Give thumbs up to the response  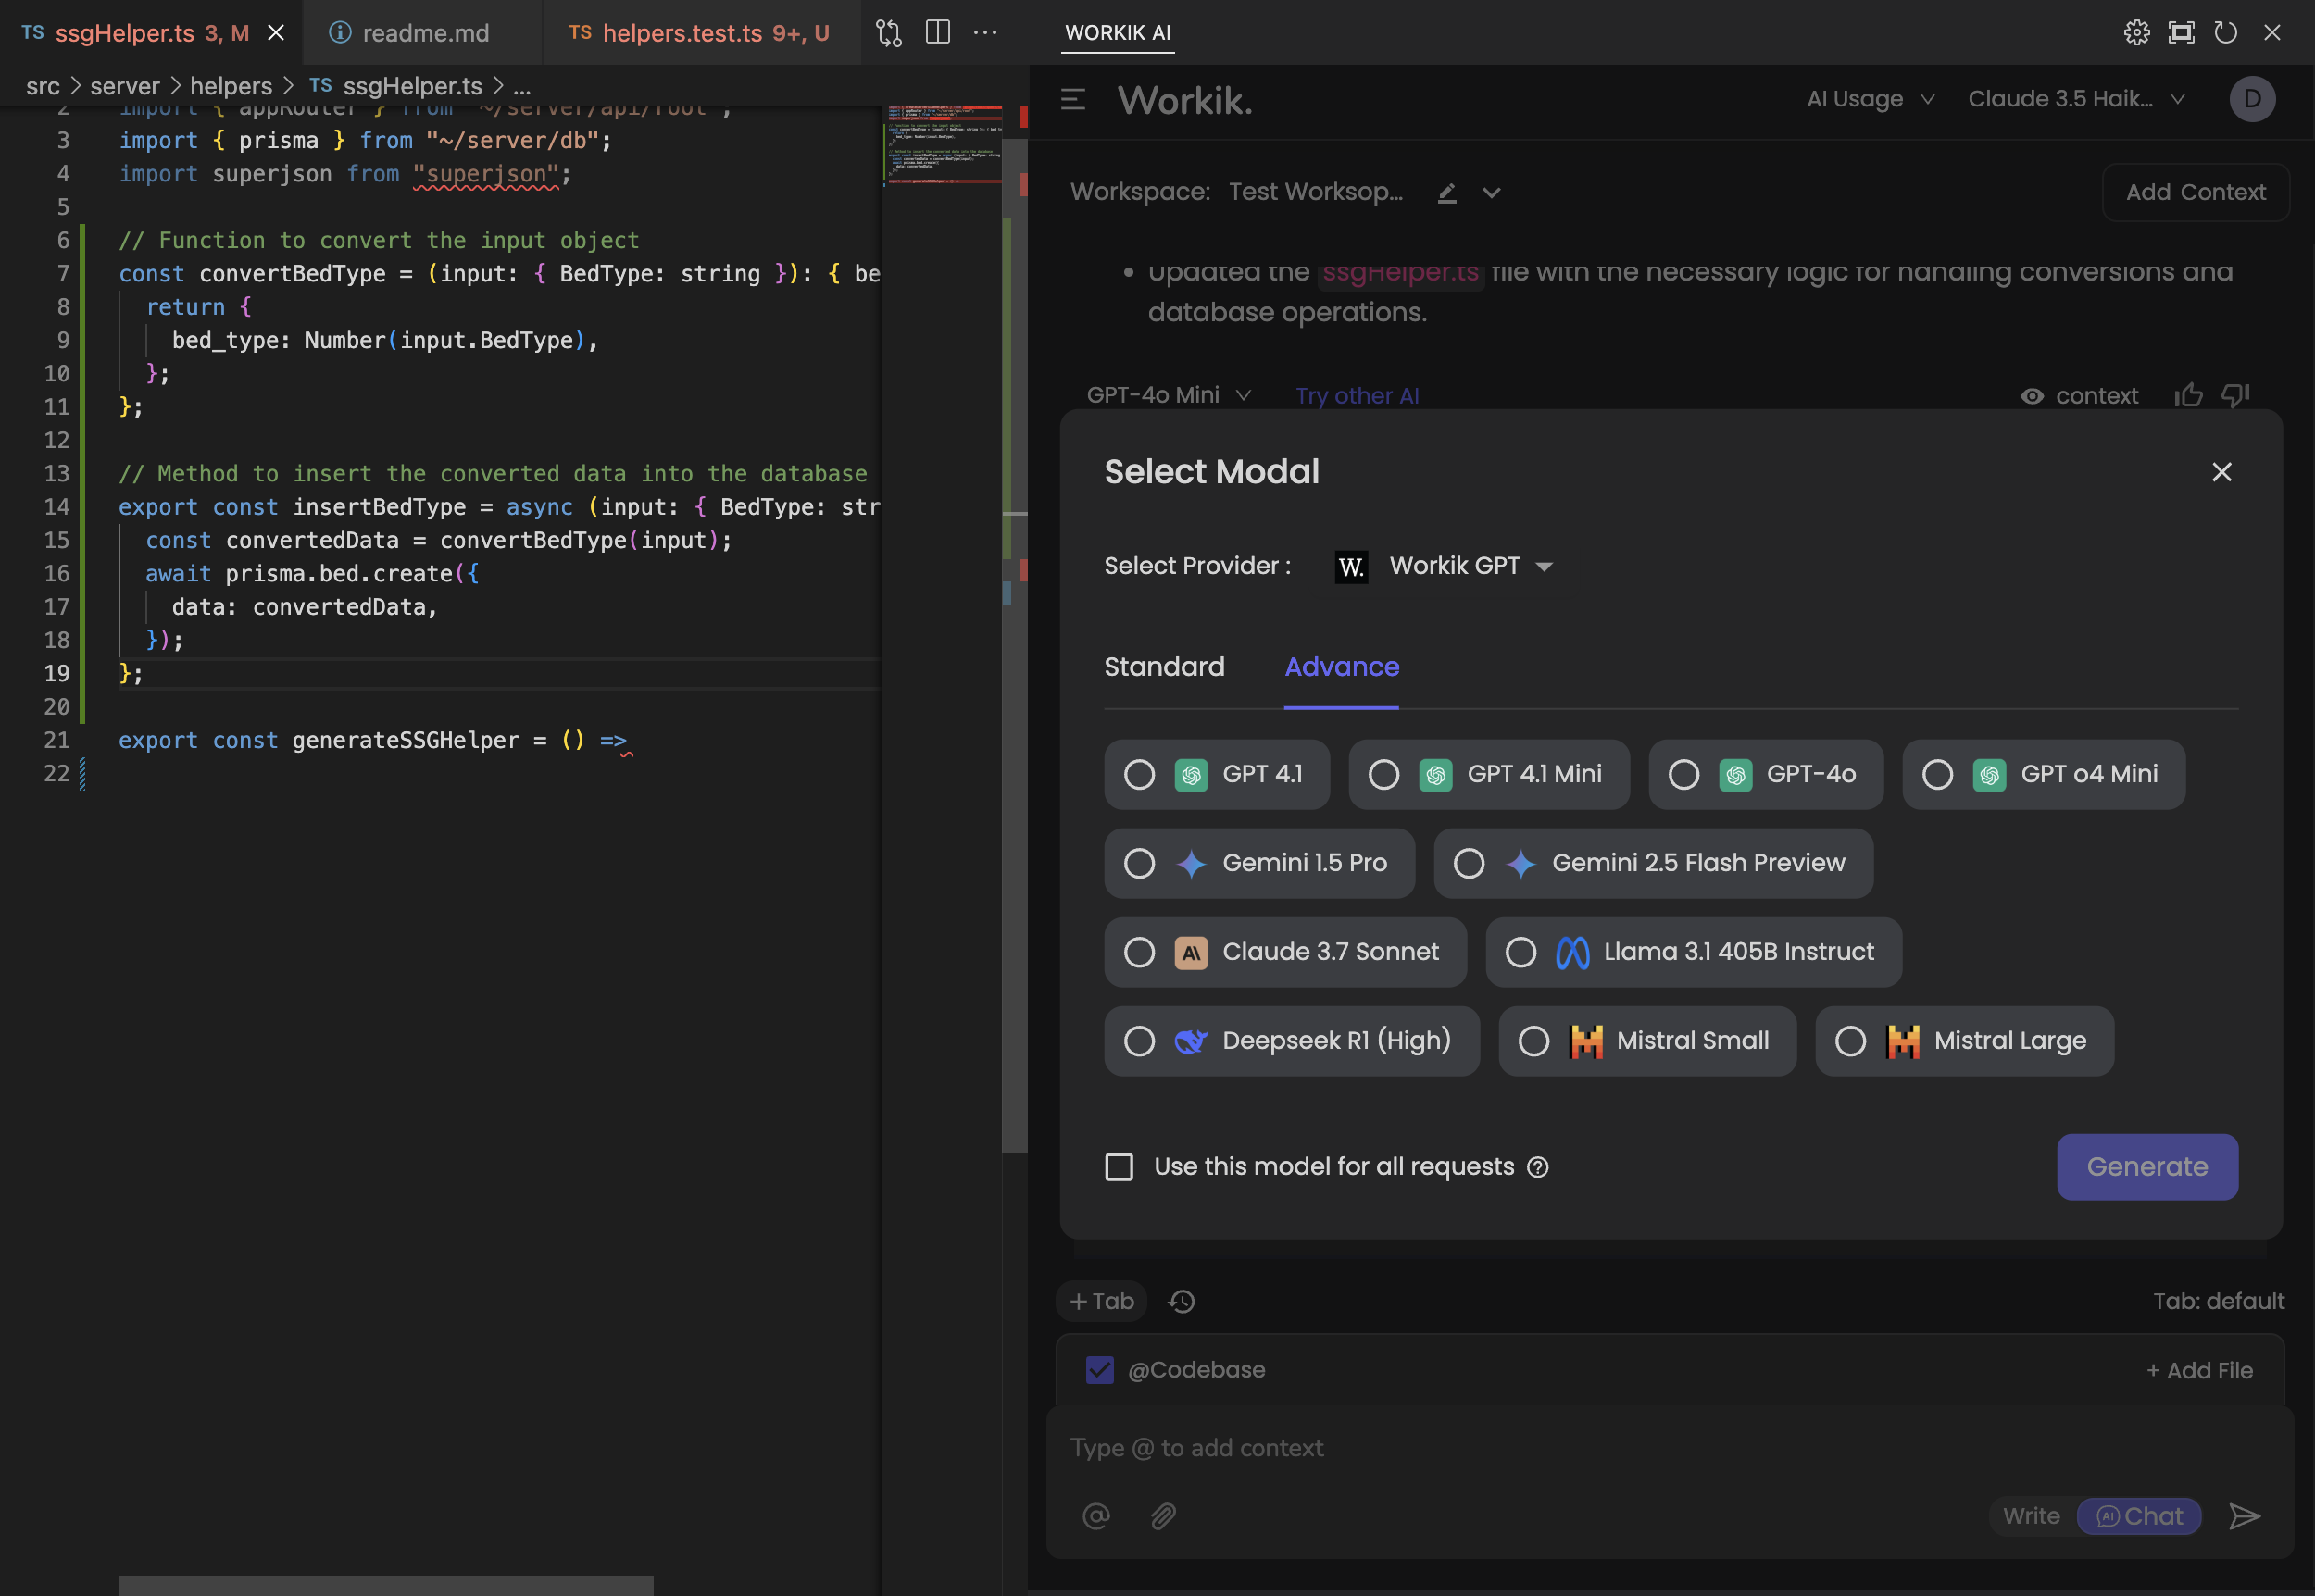click(2188, 395)
